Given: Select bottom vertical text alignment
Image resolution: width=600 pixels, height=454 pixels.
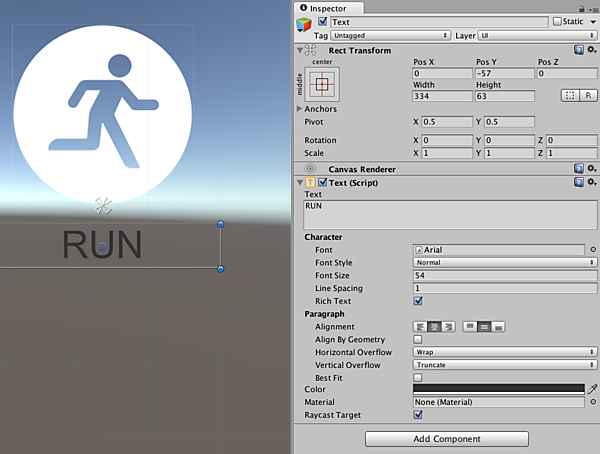Looking at the screenshot, I should 498,327.
